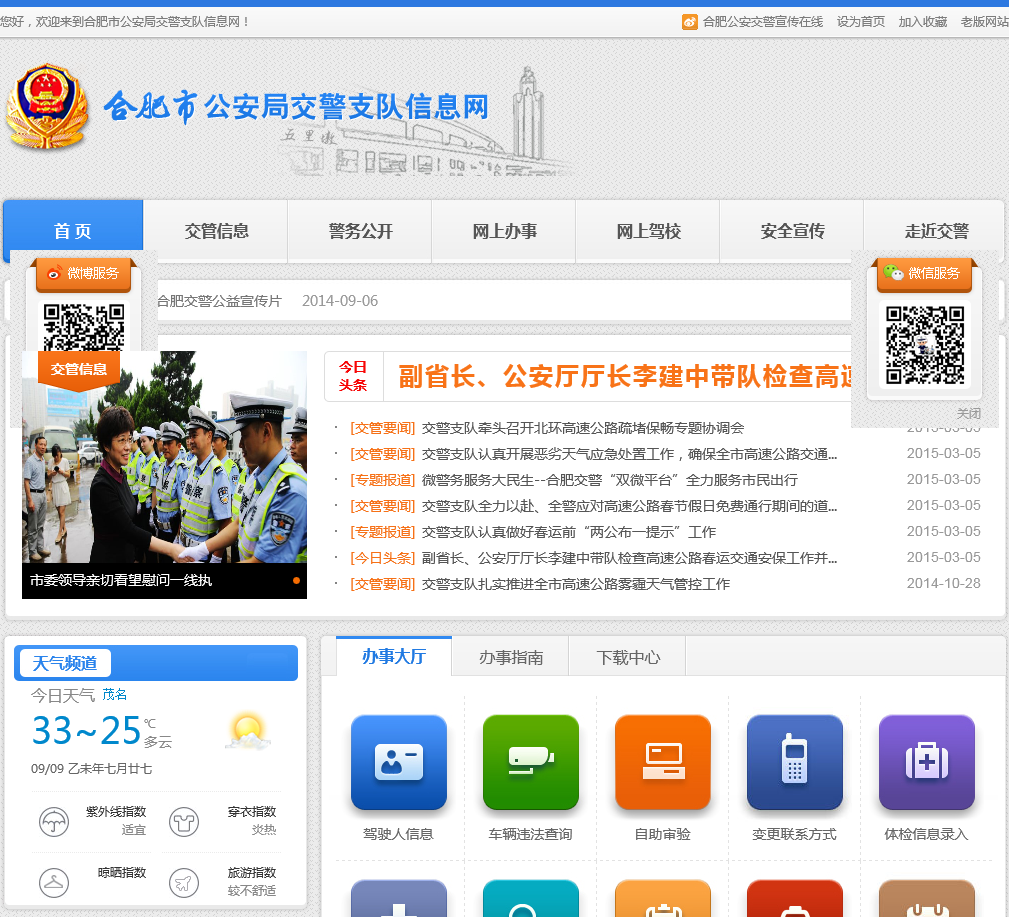Click the Weibo icon beside 合肥公安交警宣传在线
The width and height of the screenshot is (1009, 917).
tap(690, 22)
